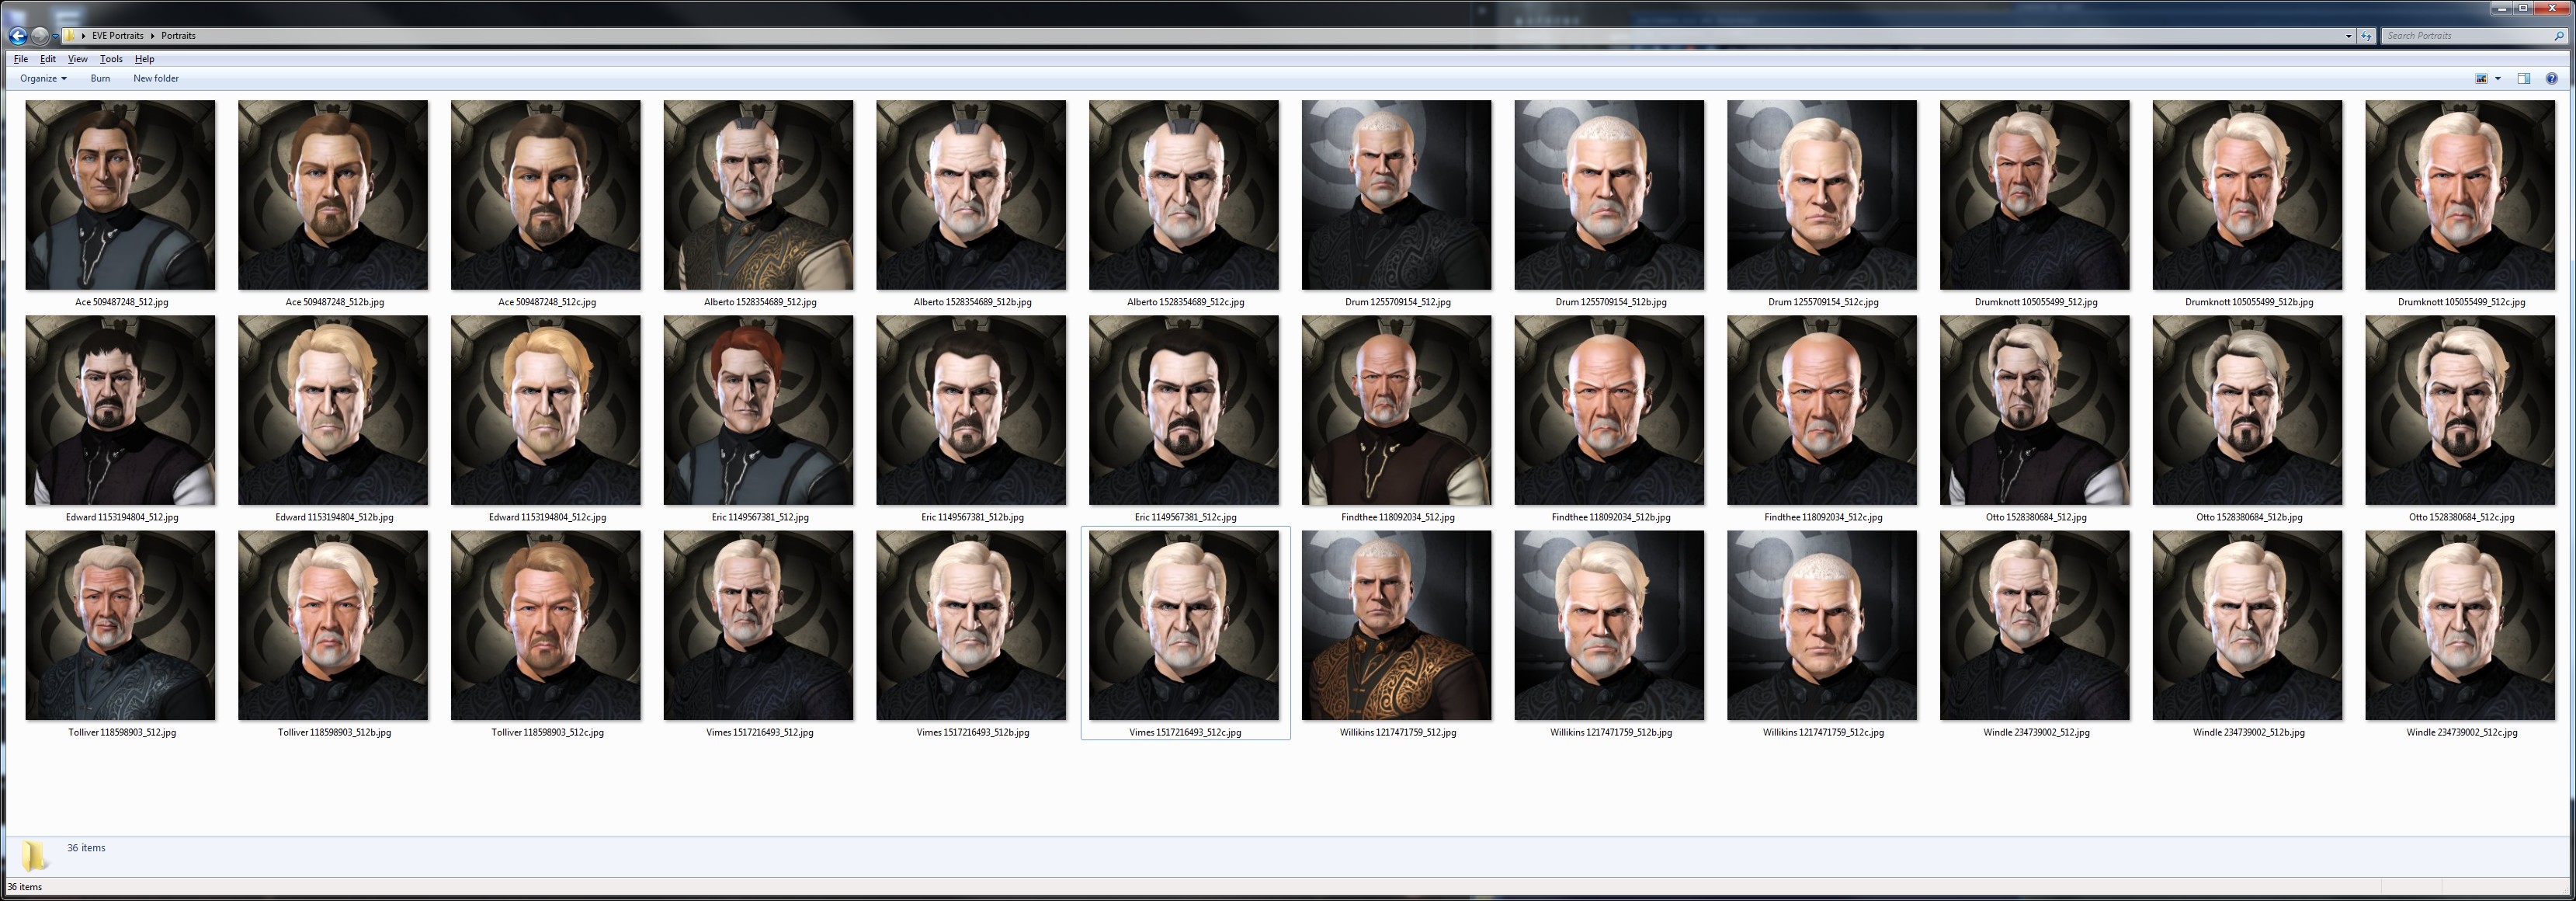Expand the view options dropdown arrow
2576x901 pixels.
(x=2497, y=78)
